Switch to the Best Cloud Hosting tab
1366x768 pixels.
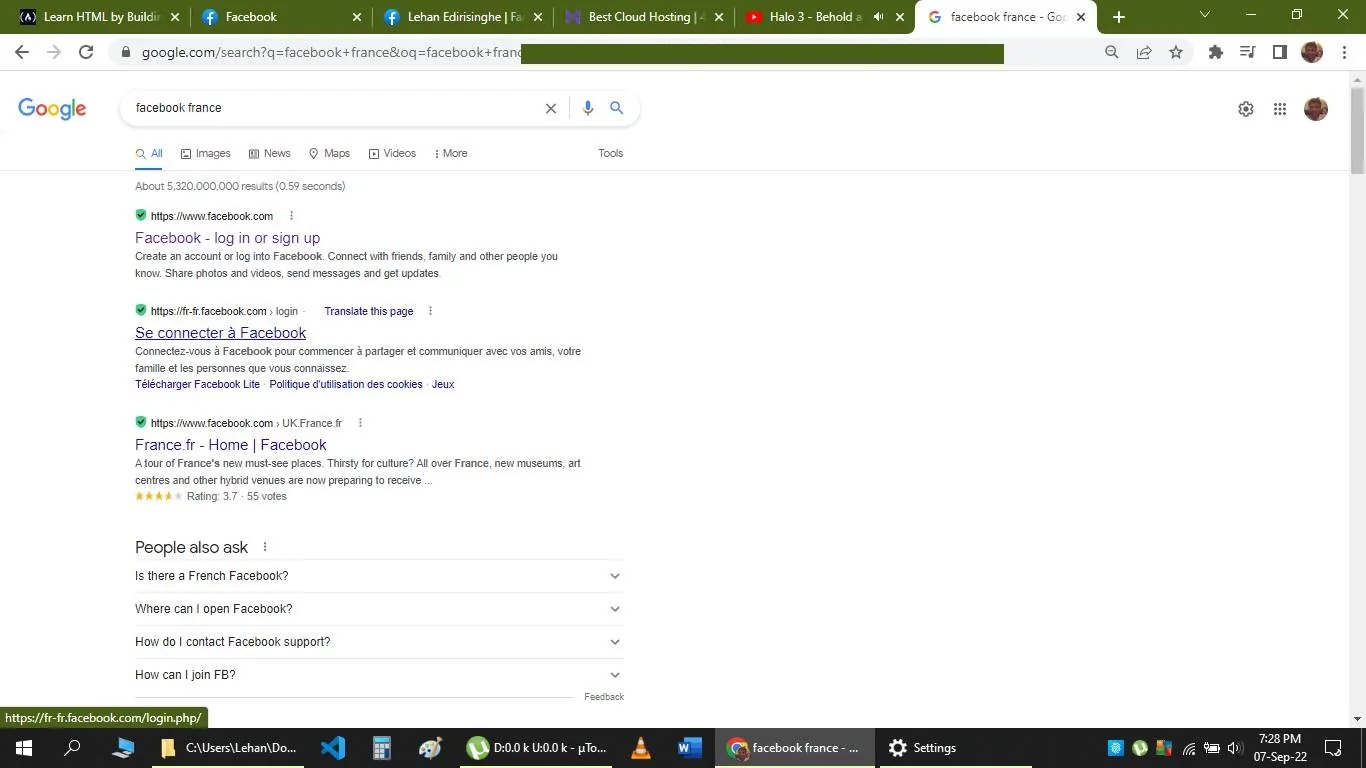tap(642, 17)
